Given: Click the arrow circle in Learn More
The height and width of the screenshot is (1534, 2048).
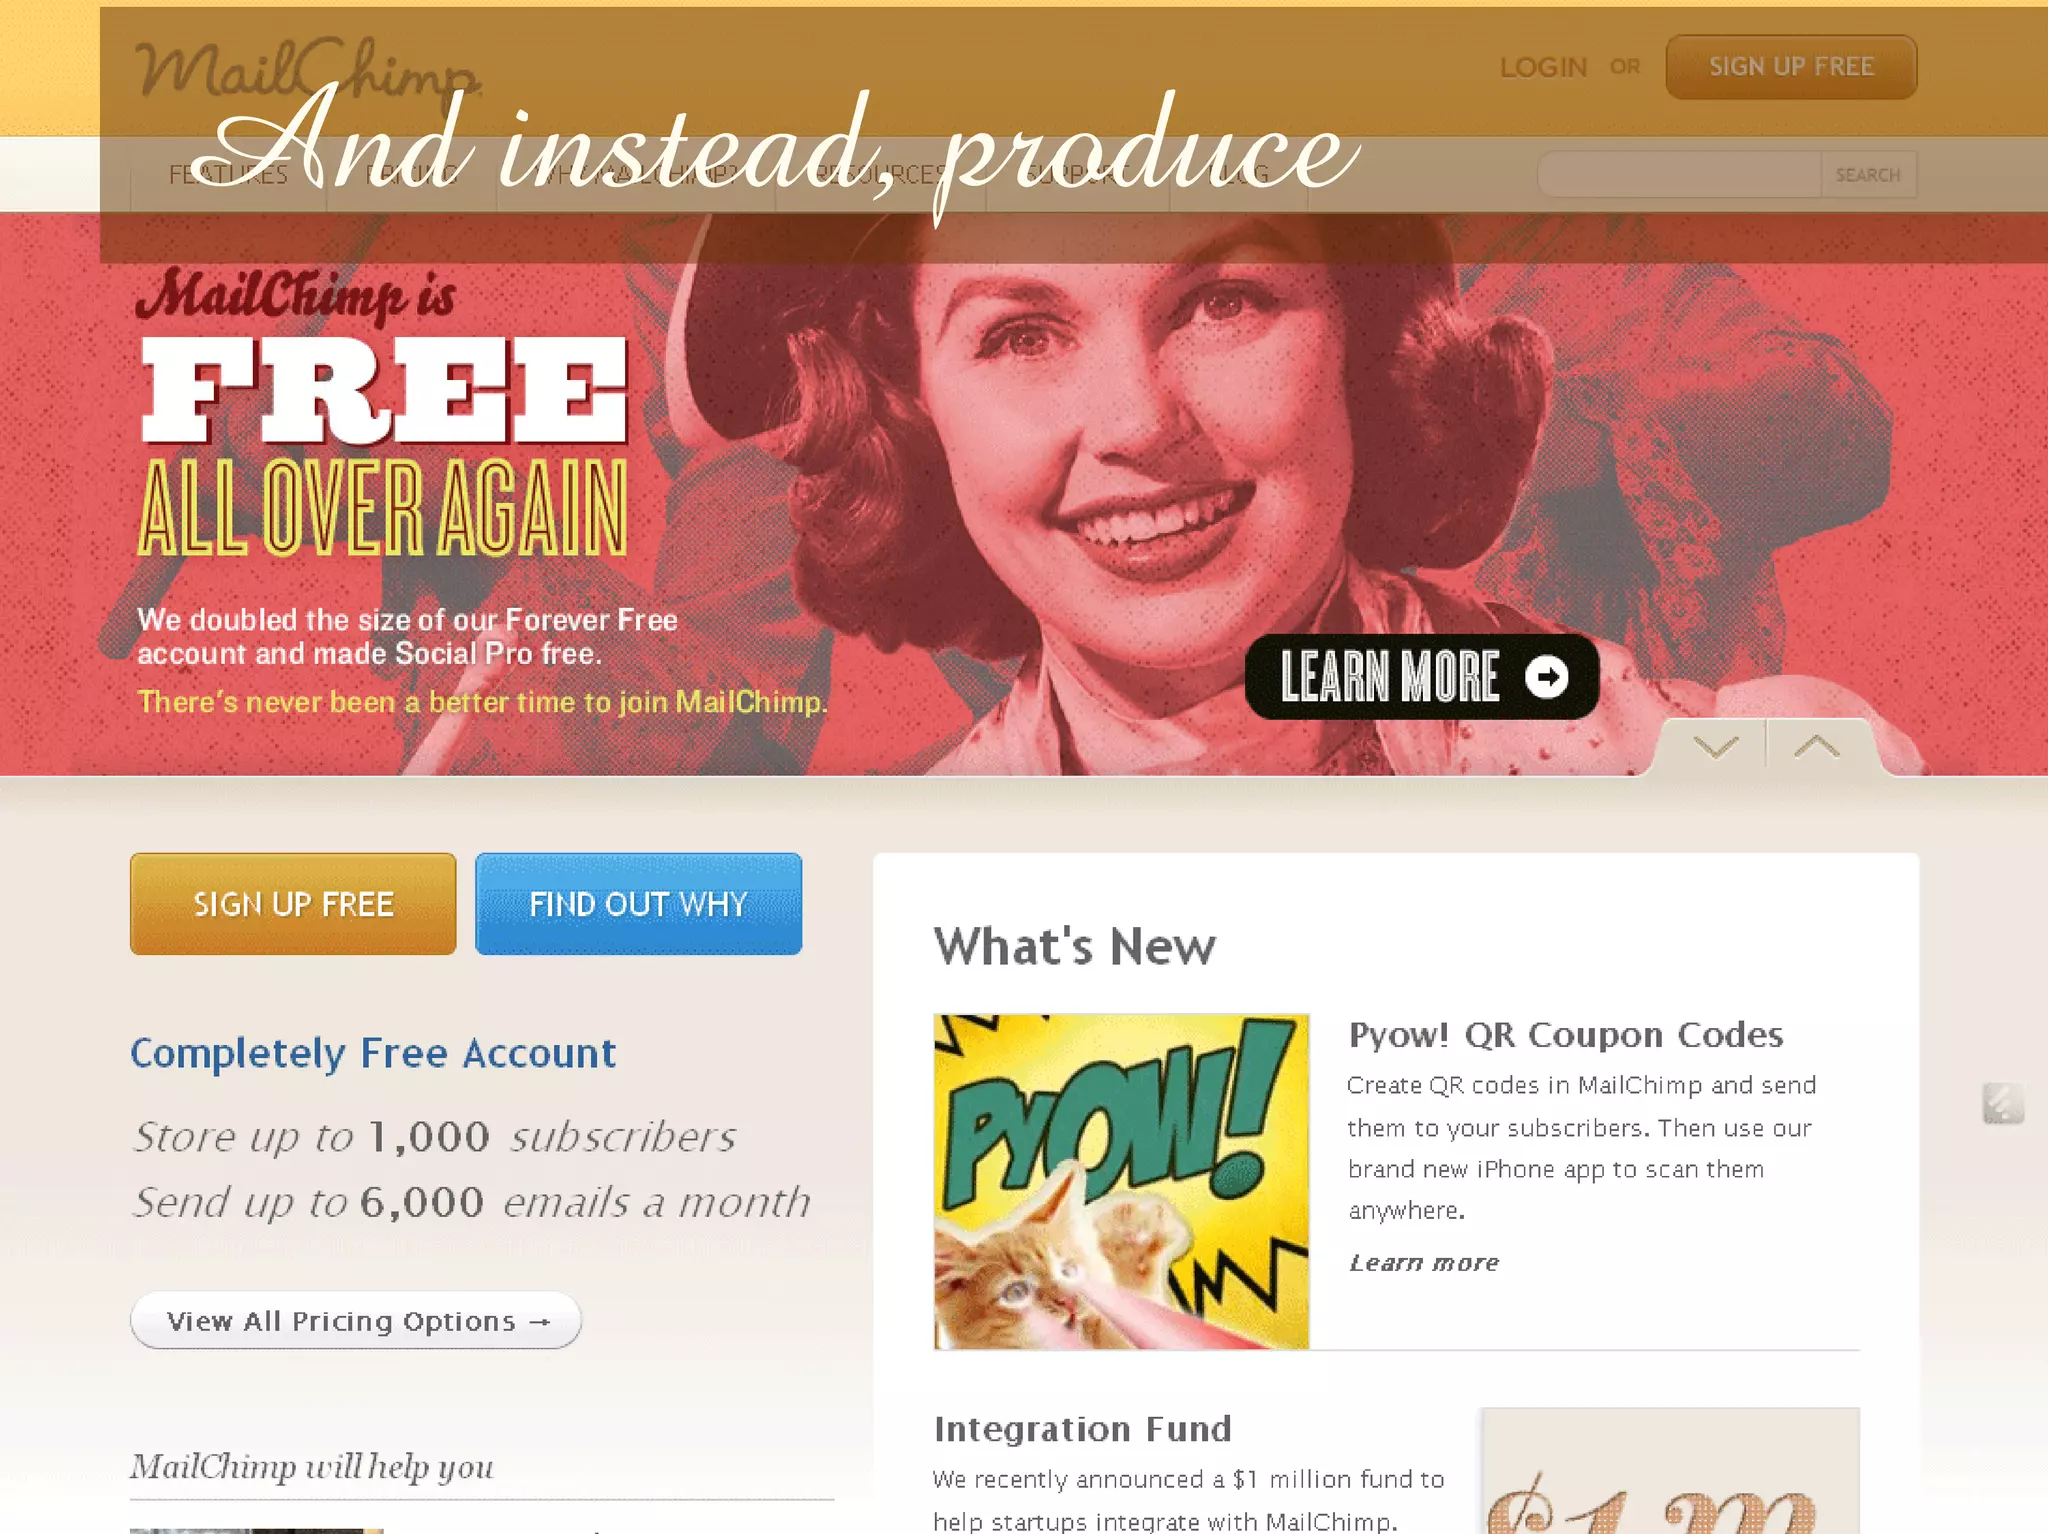Looking at the screenshot, I should pos(1547,677).
